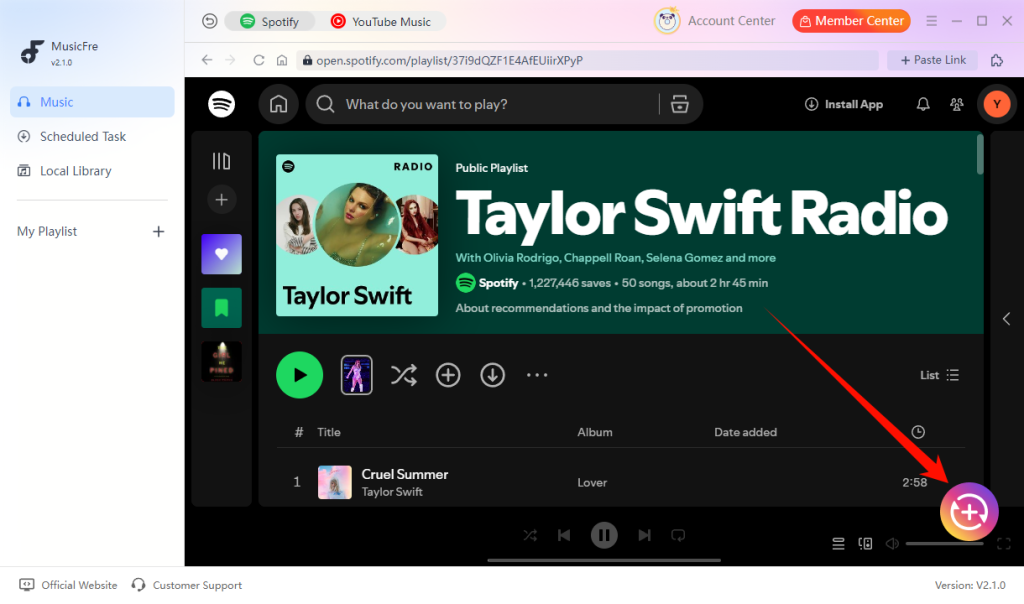The width and height of the screenshot is (1024, 604).
Task: Click the URL address field
Action: point(587,60)
